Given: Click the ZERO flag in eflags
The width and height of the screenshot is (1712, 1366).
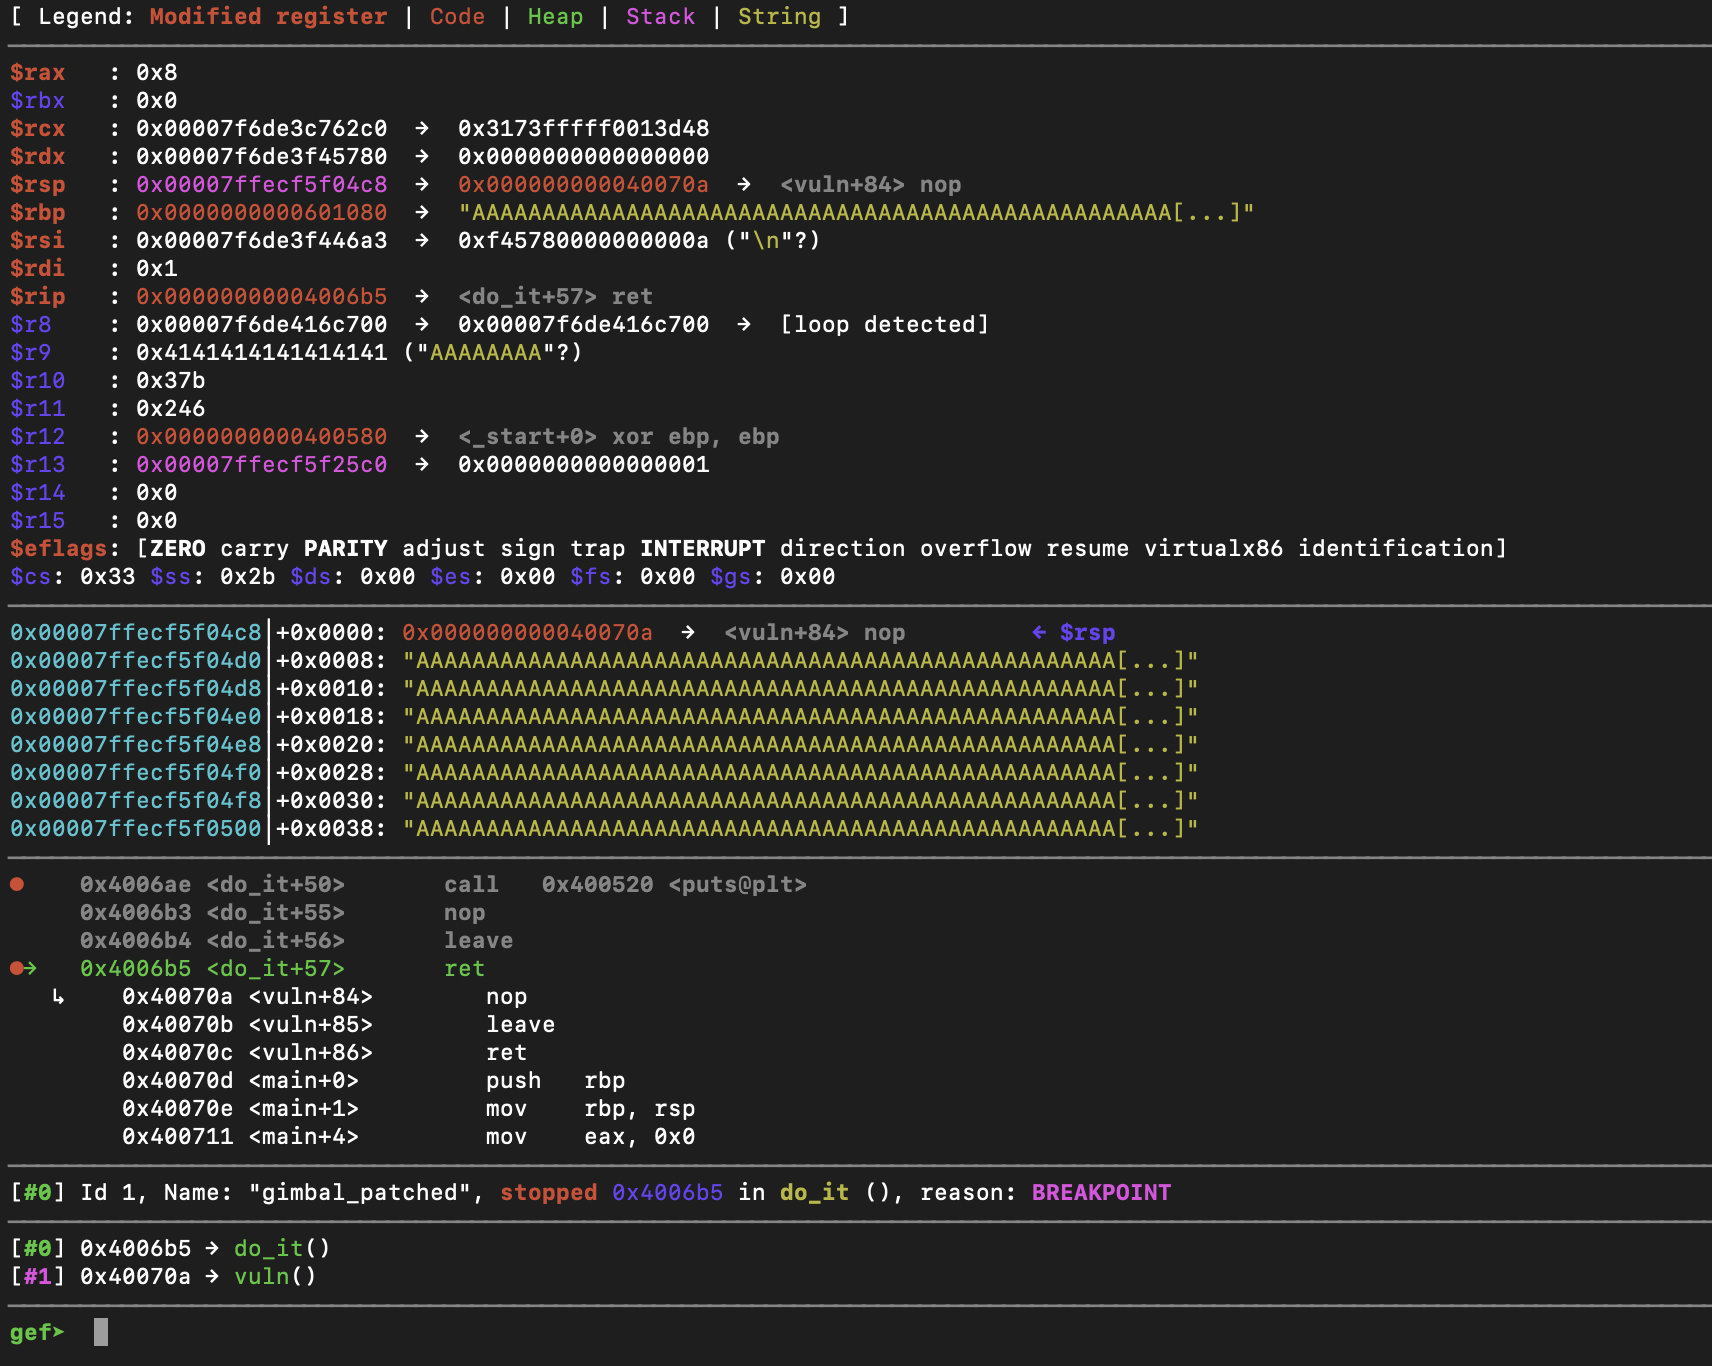Looking at the screenshot, I should (x=178, y=548).
